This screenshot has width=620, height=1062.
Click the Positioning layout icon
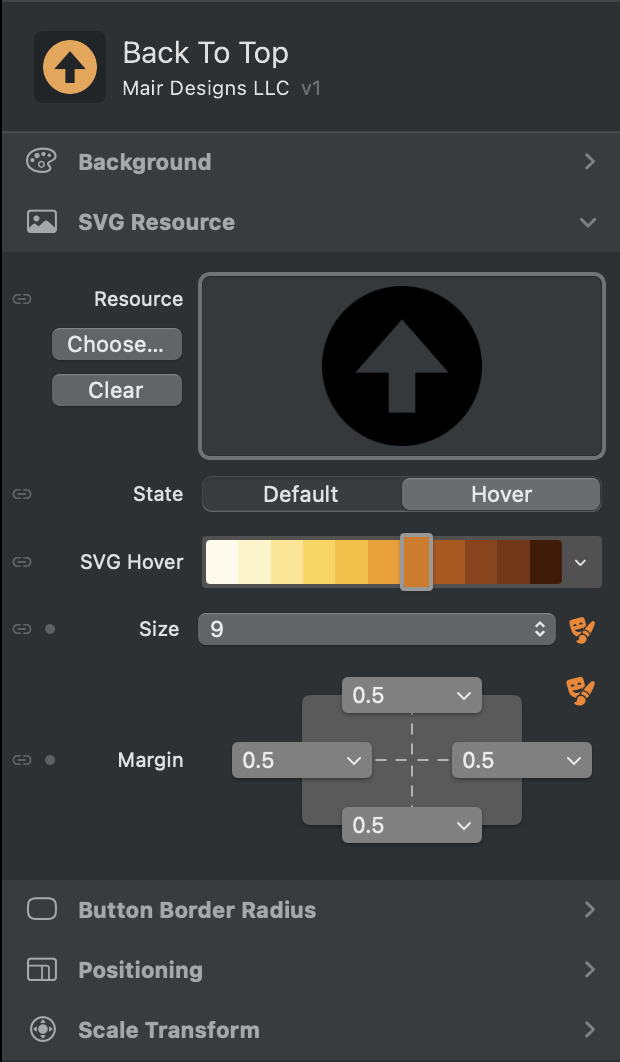click(x=42, y=970)
